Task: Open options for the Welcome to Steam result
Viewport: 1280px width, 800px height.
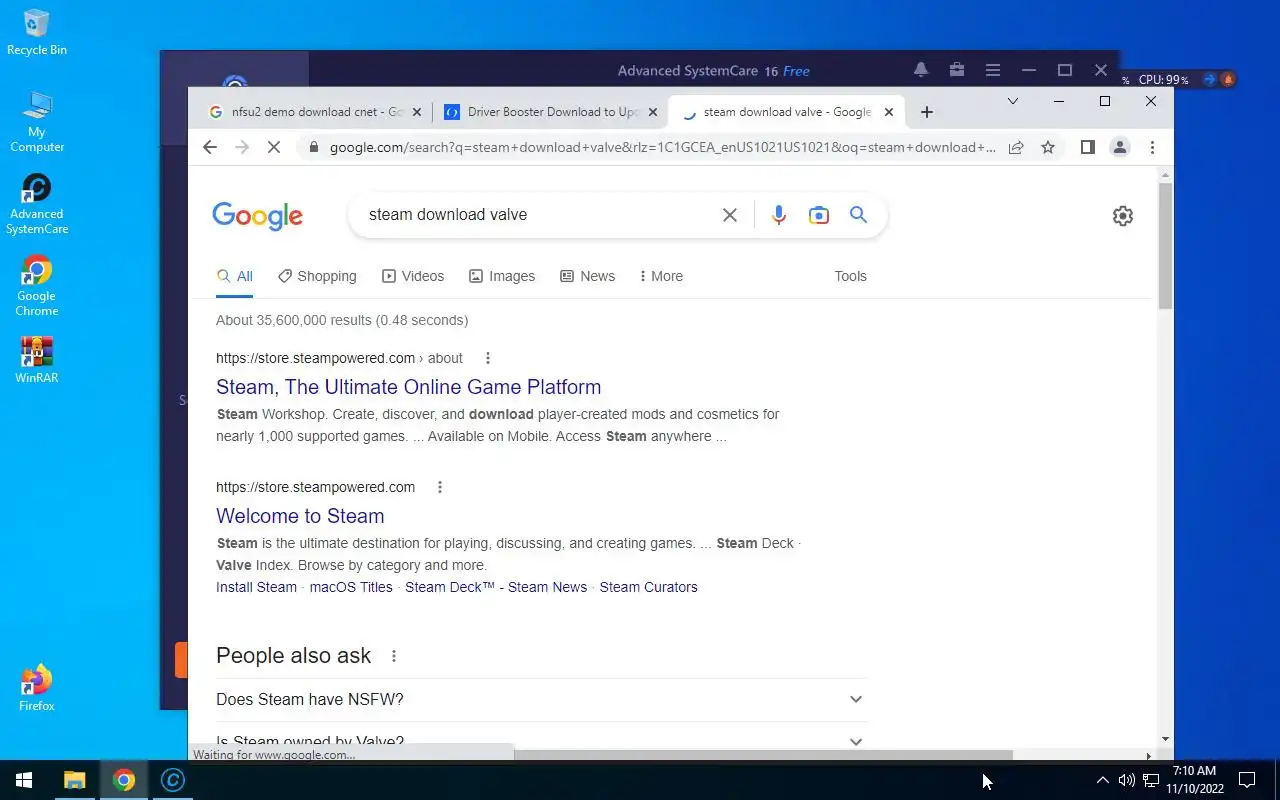Action: [440, 487]
